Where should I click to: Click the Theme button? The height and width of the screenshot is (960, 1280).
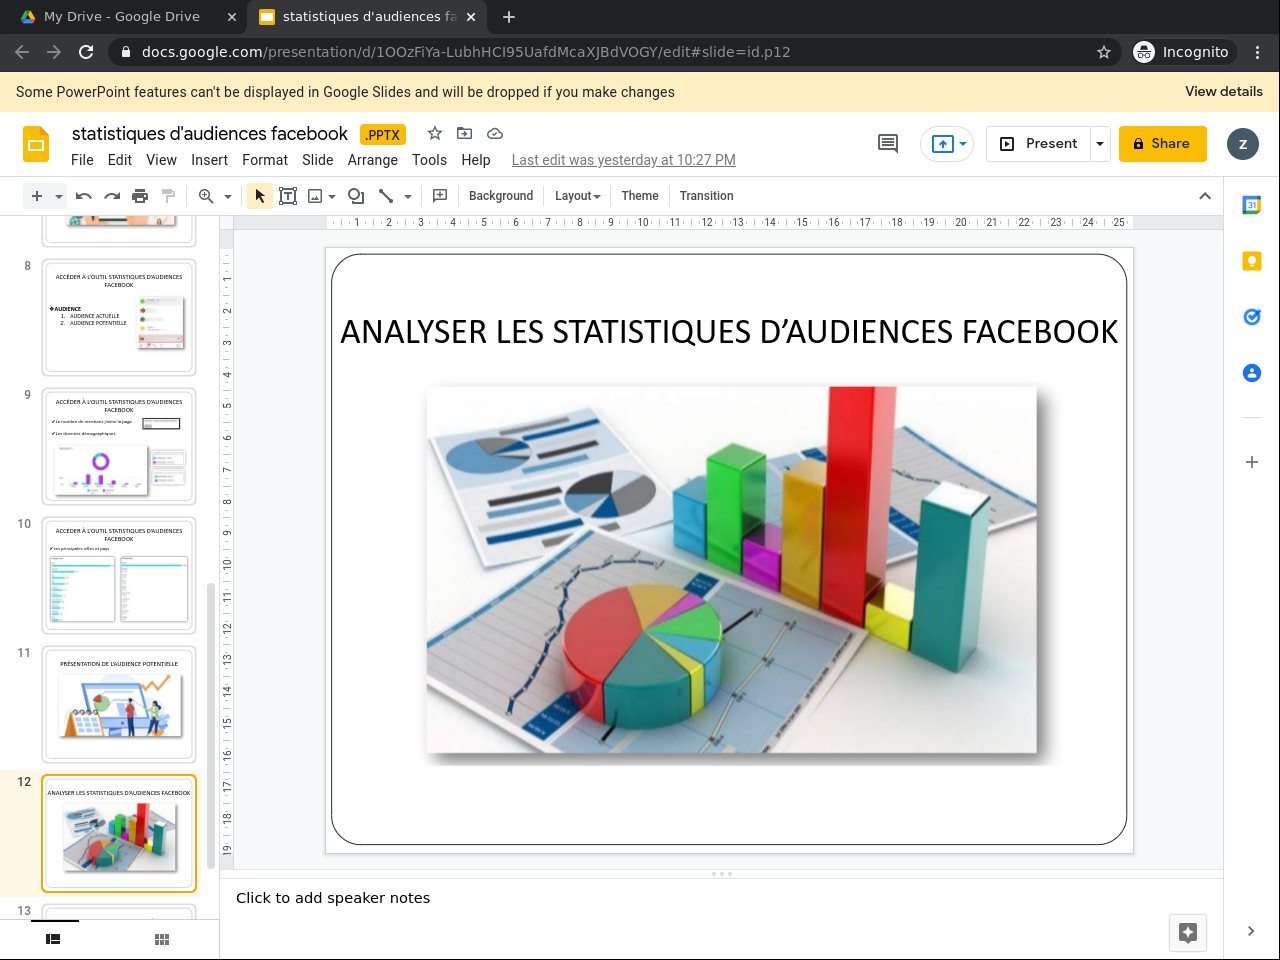(x=640, y=196)
